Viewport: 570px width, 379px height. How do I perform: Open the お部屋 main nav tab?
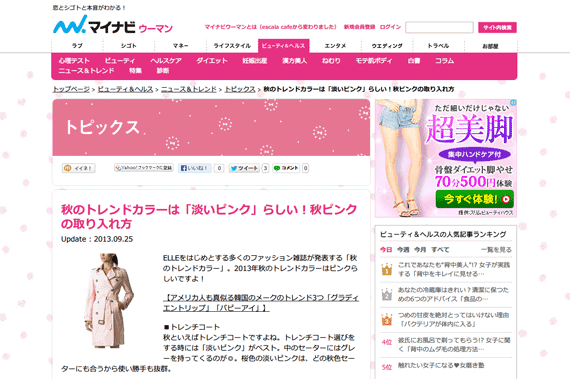[x=490, y=46]
